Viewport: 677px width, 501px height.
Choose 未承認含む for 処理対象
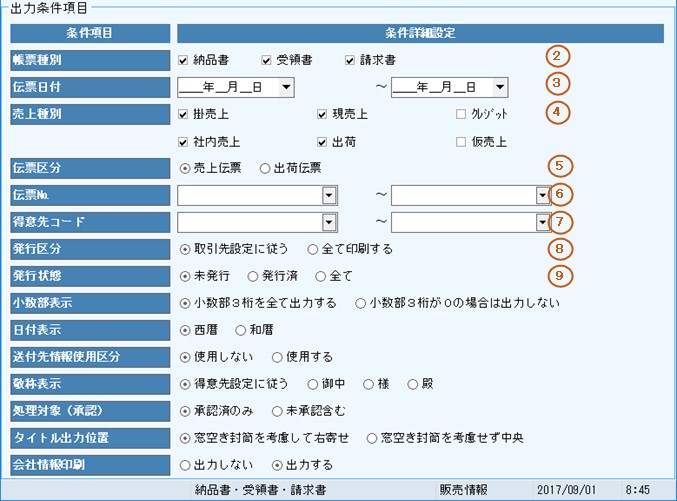coord(278,410)
